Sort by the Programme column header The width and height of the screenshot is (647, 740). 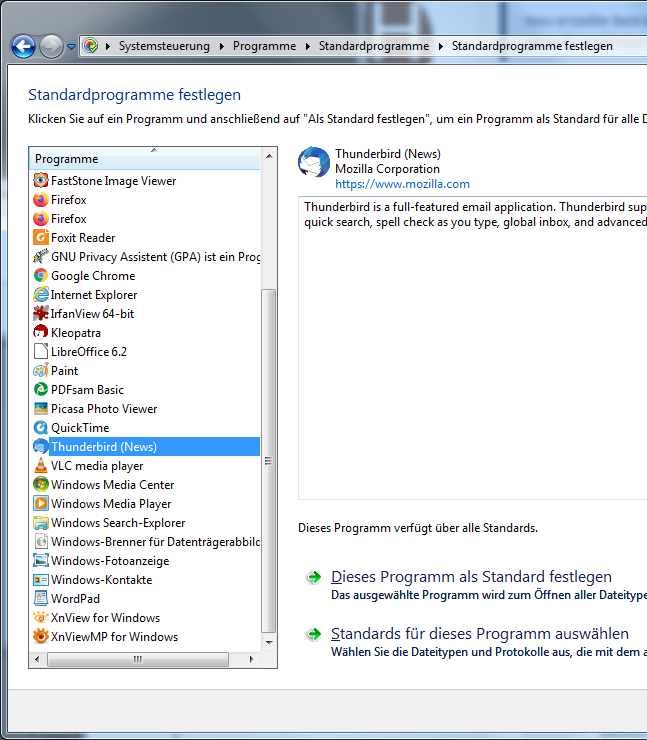point(144,159)
